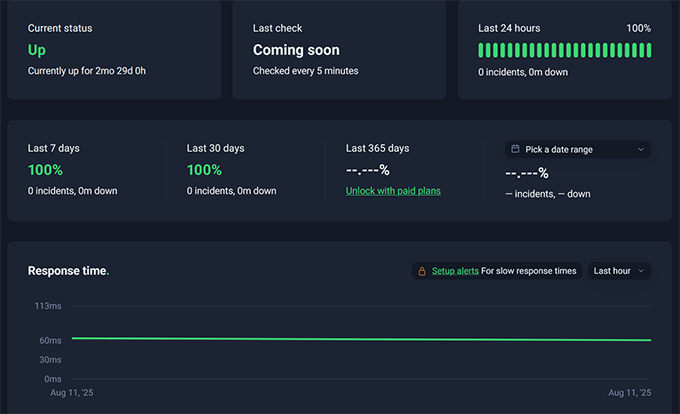Open the Setup alerts link
The image size is (680, 414).
(455, 271)
